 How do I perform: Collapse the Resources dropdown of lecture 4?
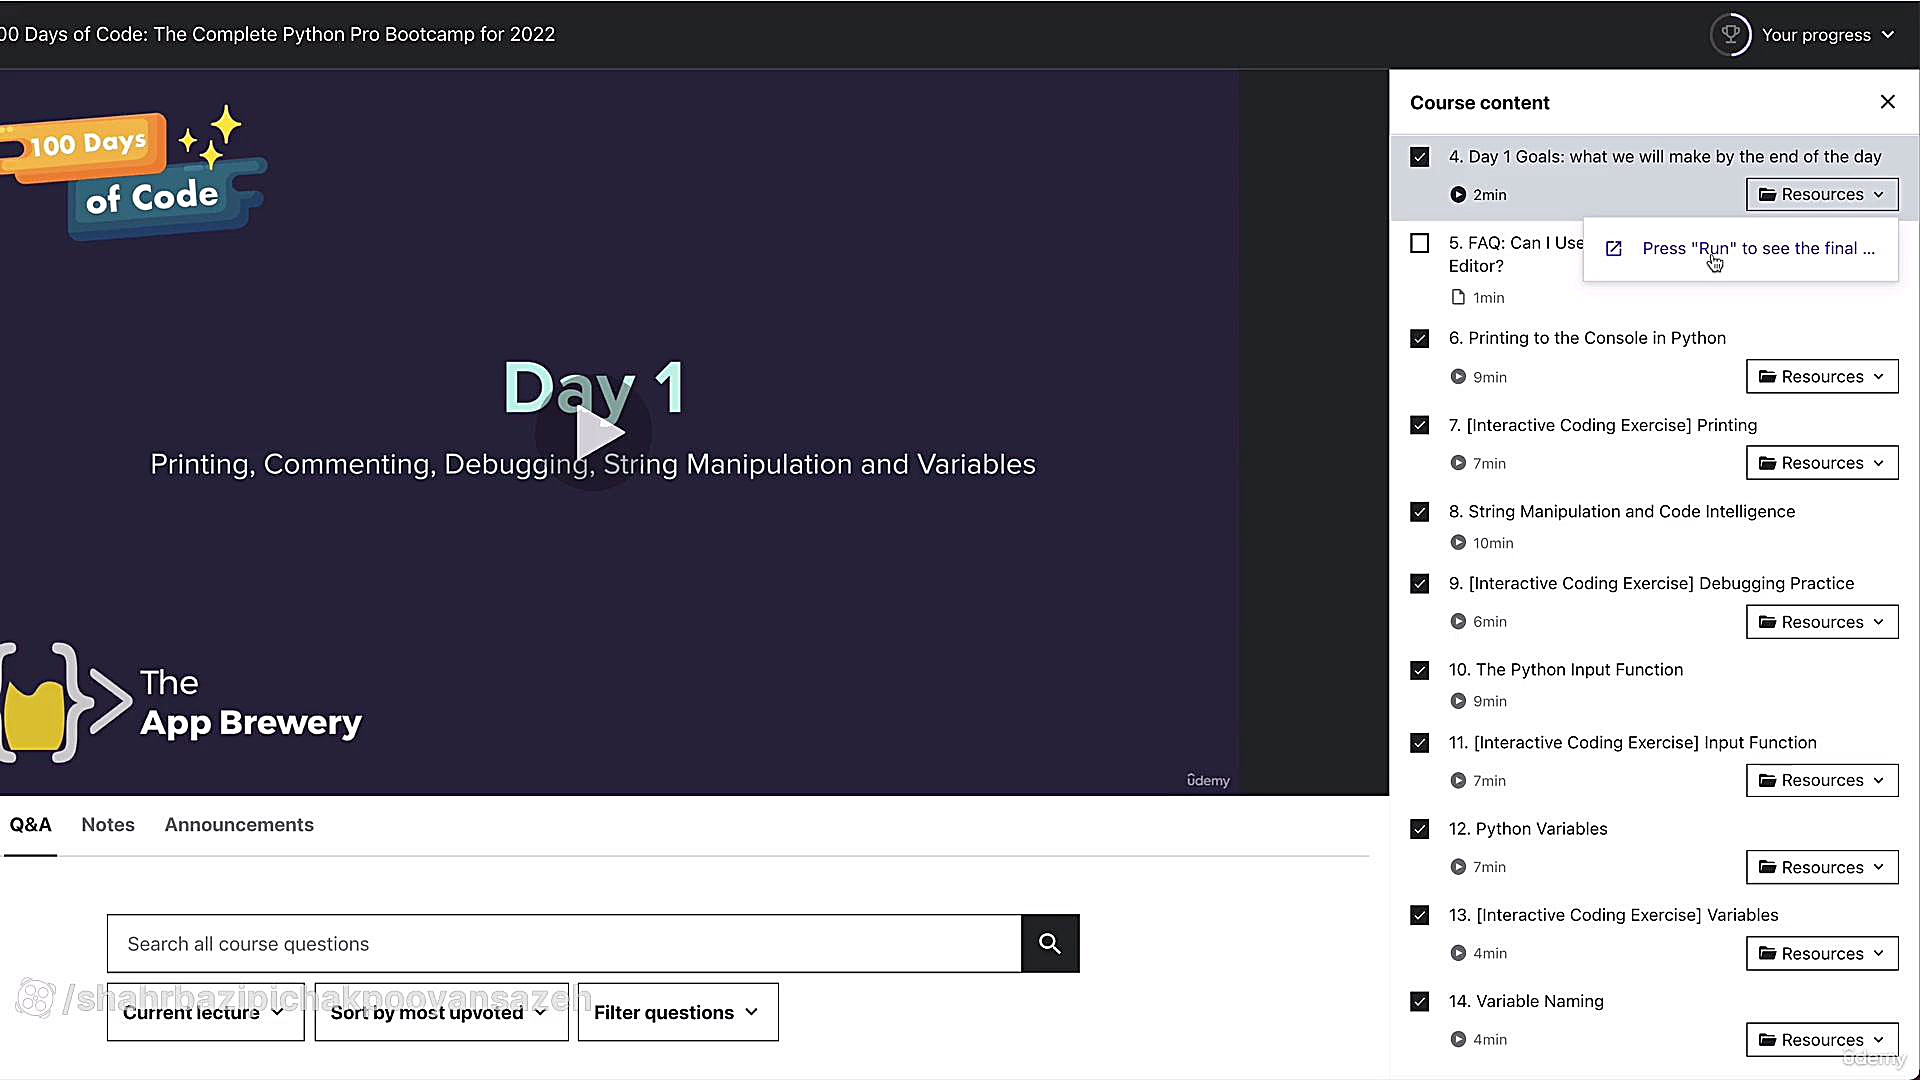[1822, 194]
